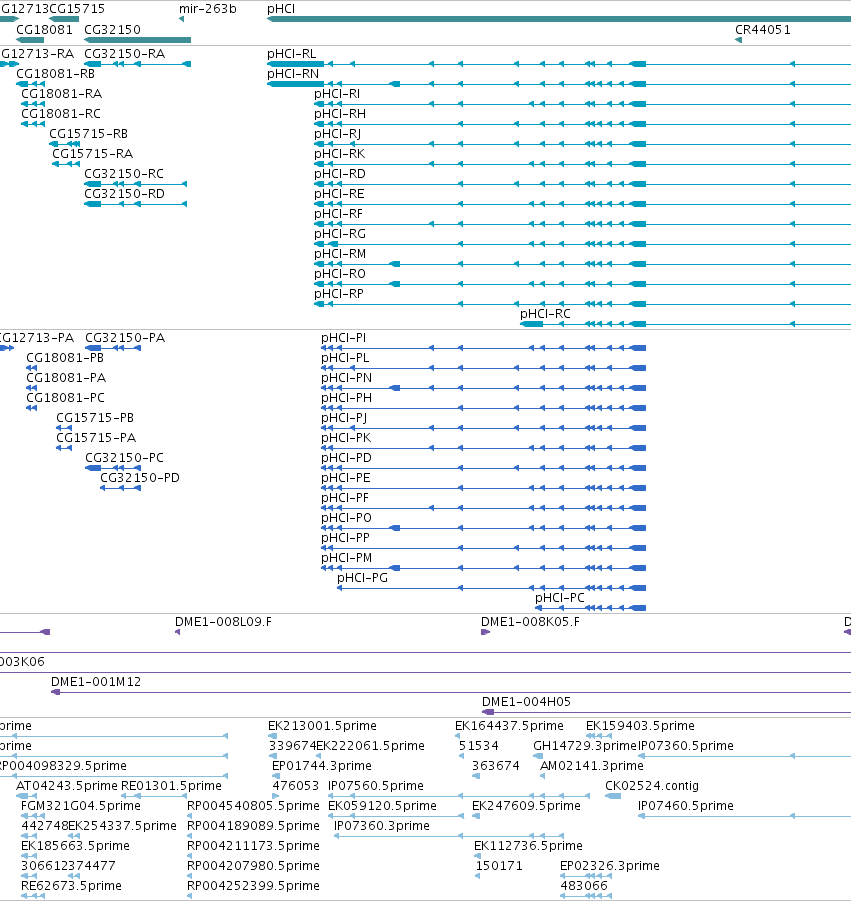Select the pHCl-RE transcript label

340,194
